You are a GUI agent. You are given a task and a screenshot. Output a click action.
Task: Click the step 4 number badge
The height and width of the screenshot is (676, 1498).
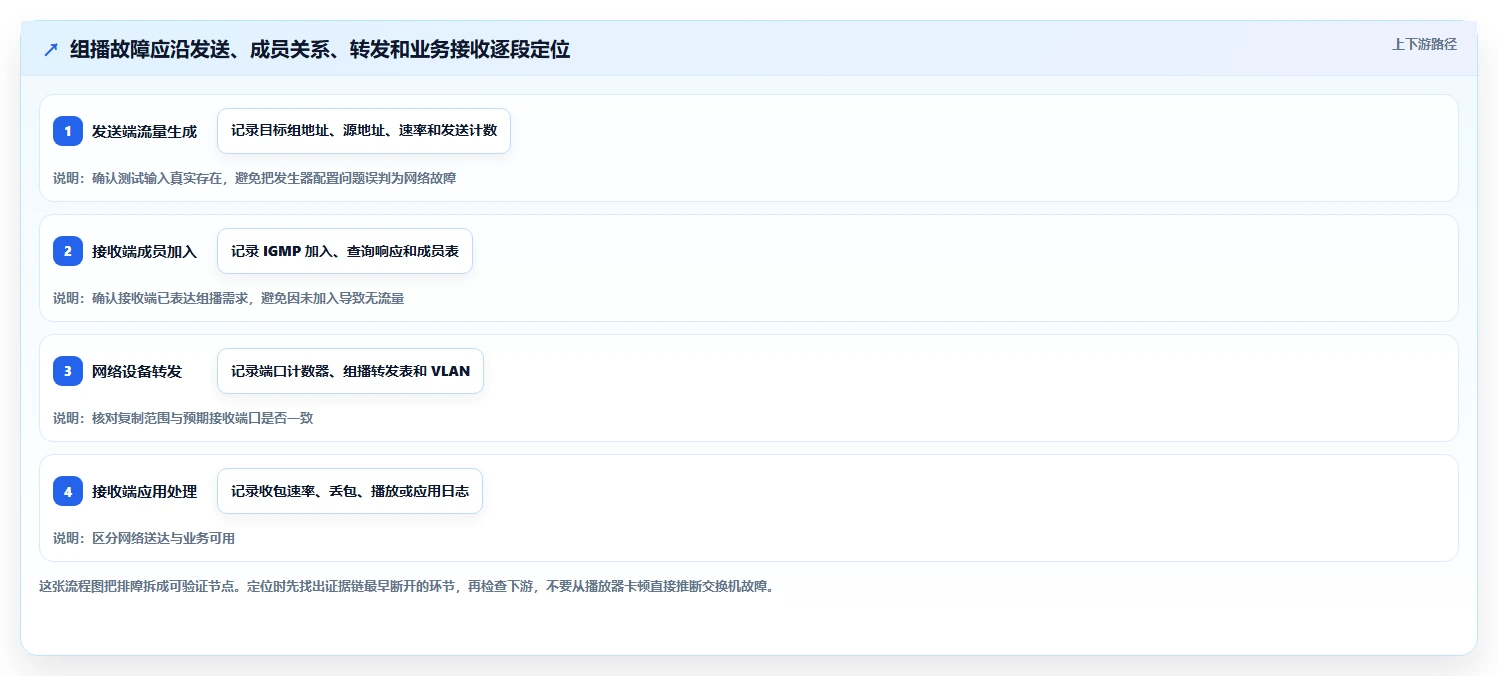pyautogui.click(x=68, y=491)
